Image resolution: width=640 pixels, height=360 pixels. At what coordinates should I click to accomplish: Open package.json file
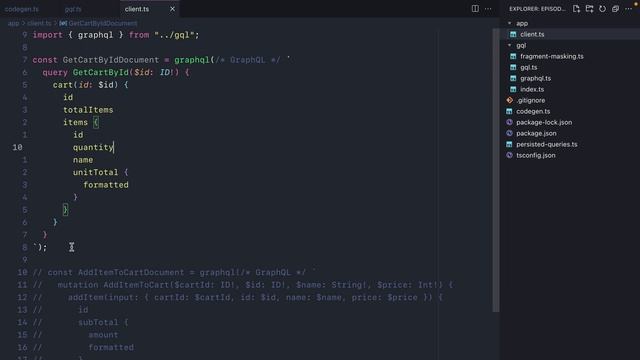(536, 133)
